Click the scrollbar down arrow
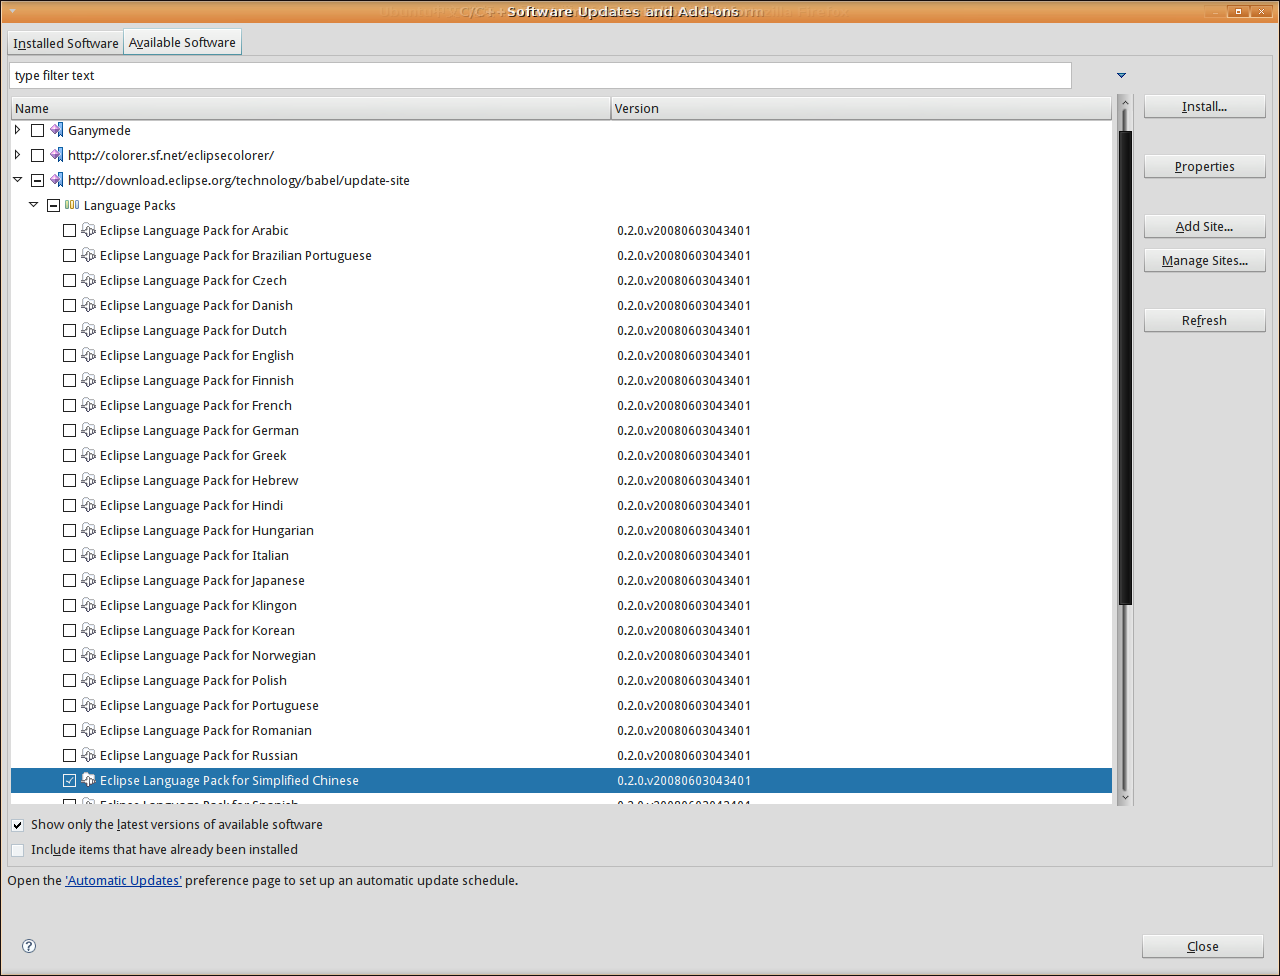 (1125, 797)
